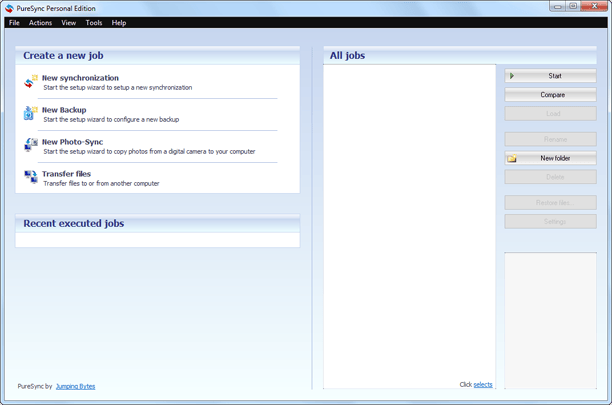Screen dimensions: 612x405
Task: Click the Delete button
Action: pyautogui.click(x=550, y=177)
